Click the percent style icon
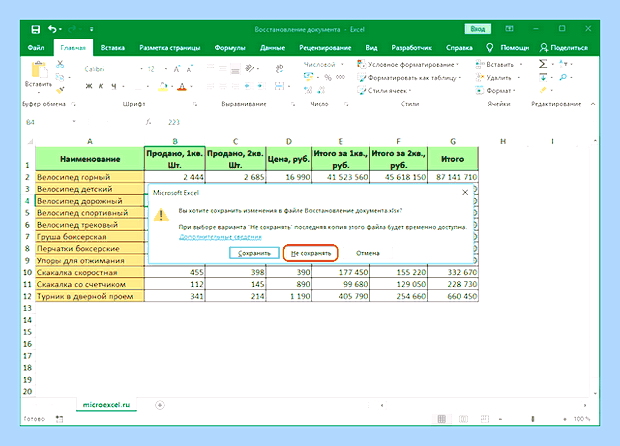The height and width of the screenshot is (446, 620). pyautogui.click(x=328, y=77)
